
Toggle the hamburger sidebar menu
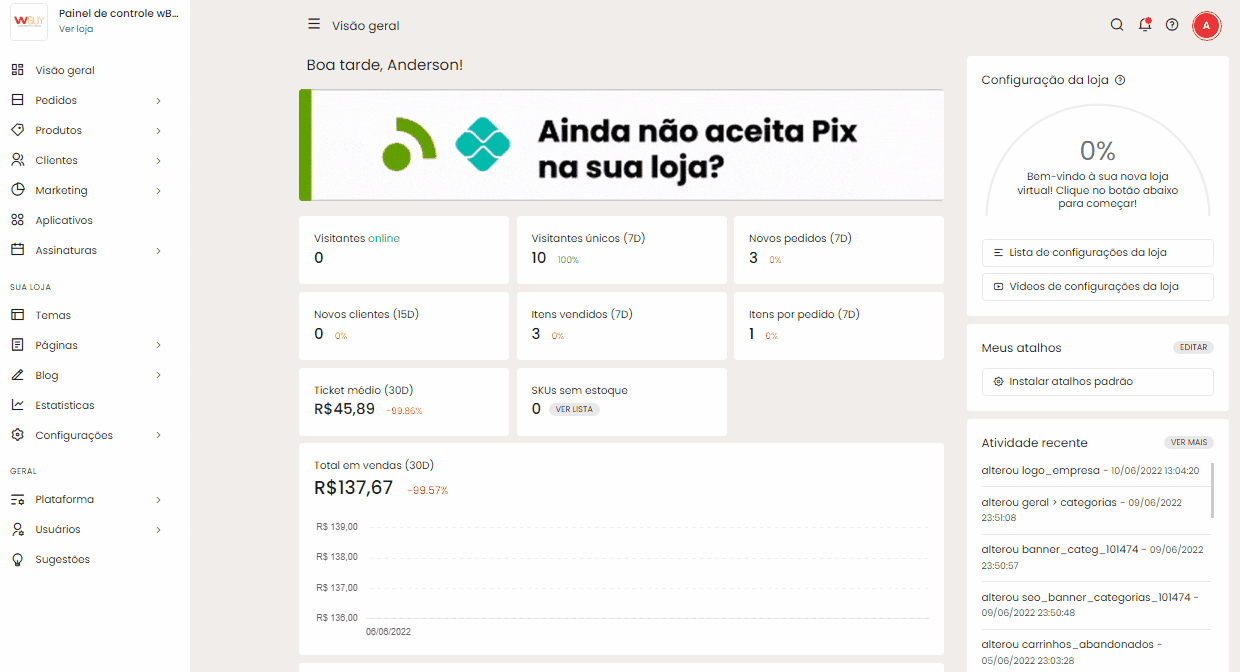[314, 25]
